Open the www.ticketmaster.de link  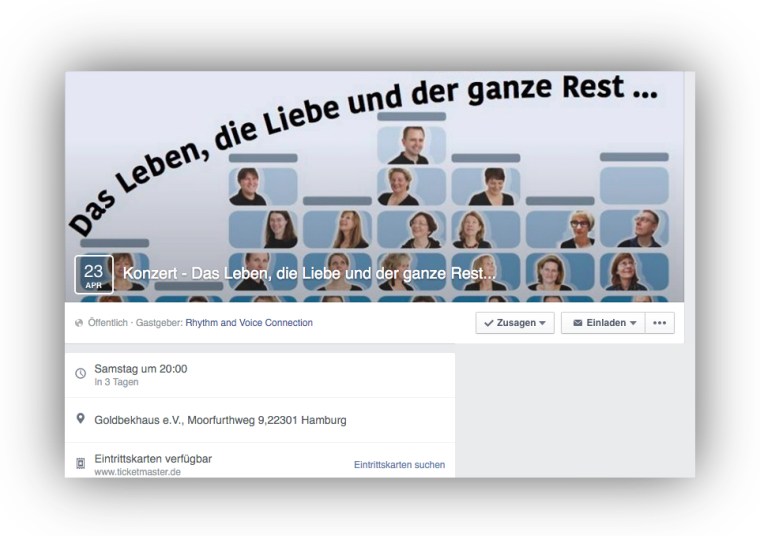tap(138, 472)
